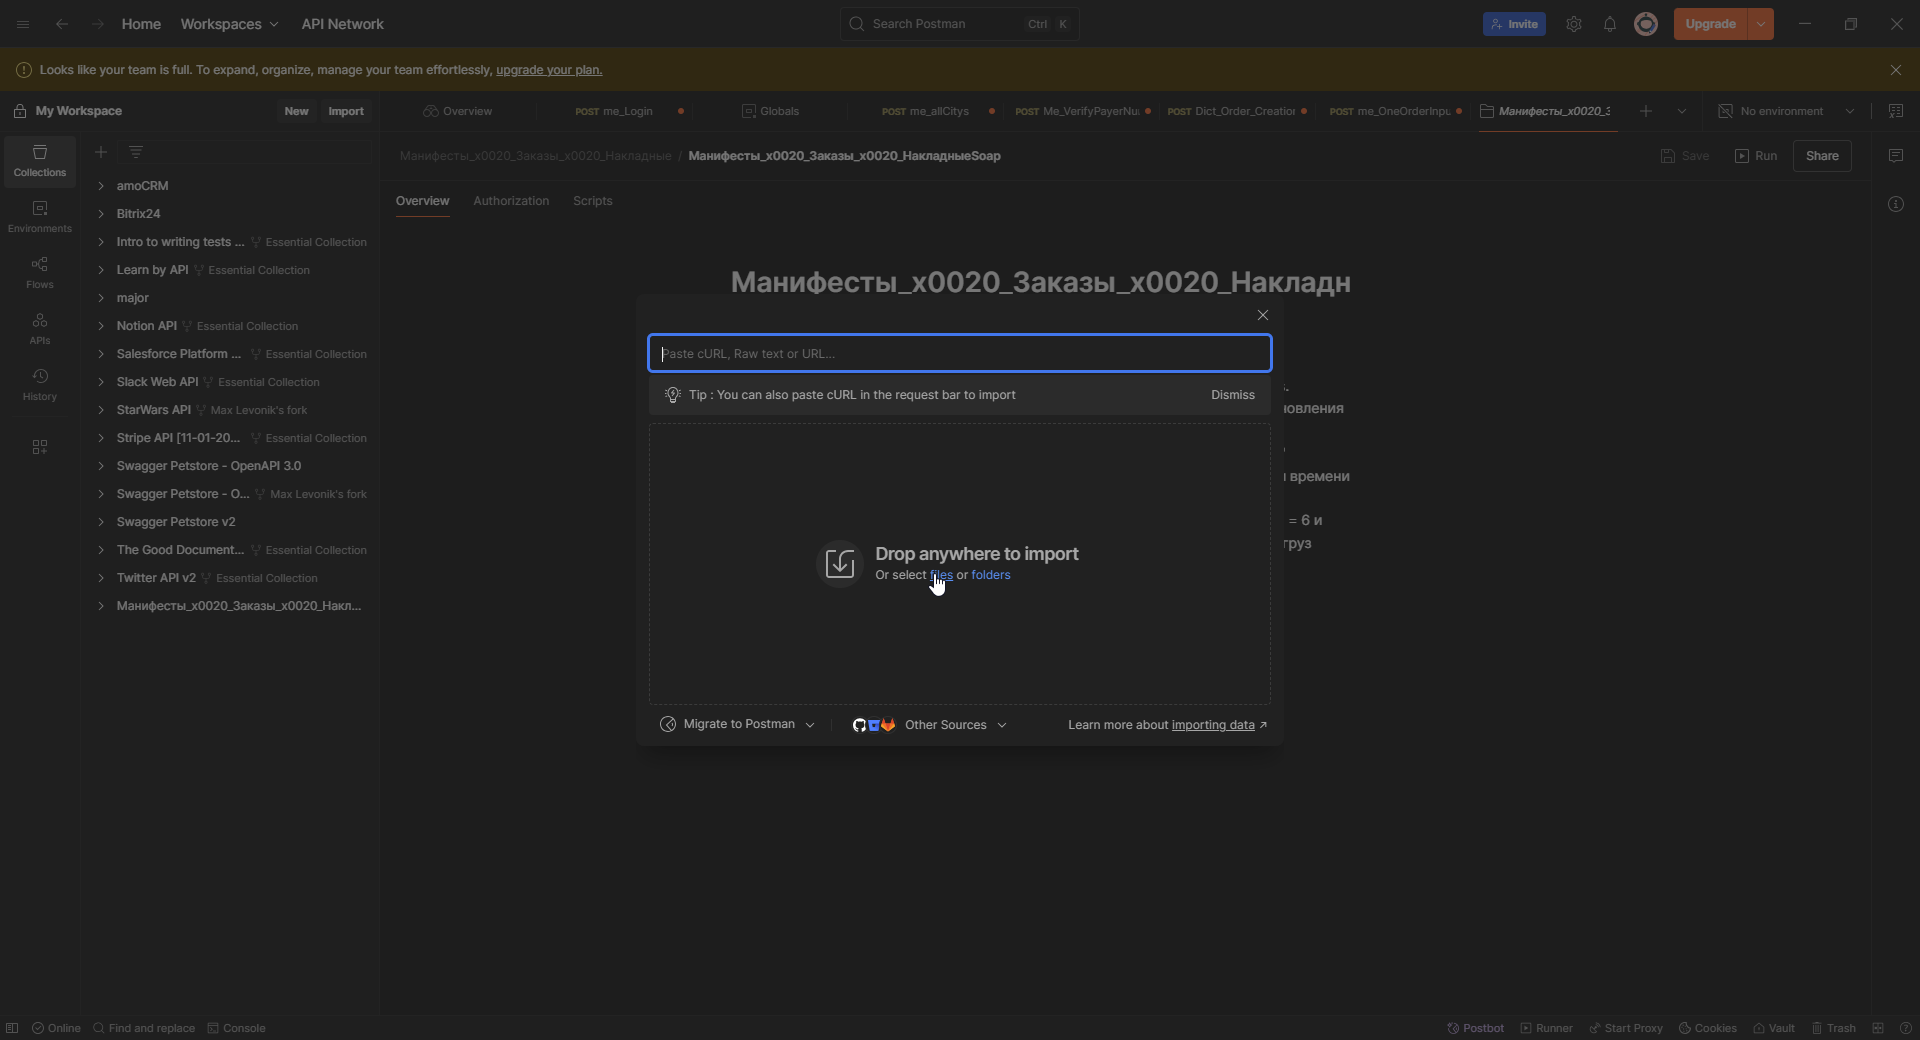The image size is (1920, 1040).
Task: Open the info icon in the right sidebar
Action: pos(1896,204)
